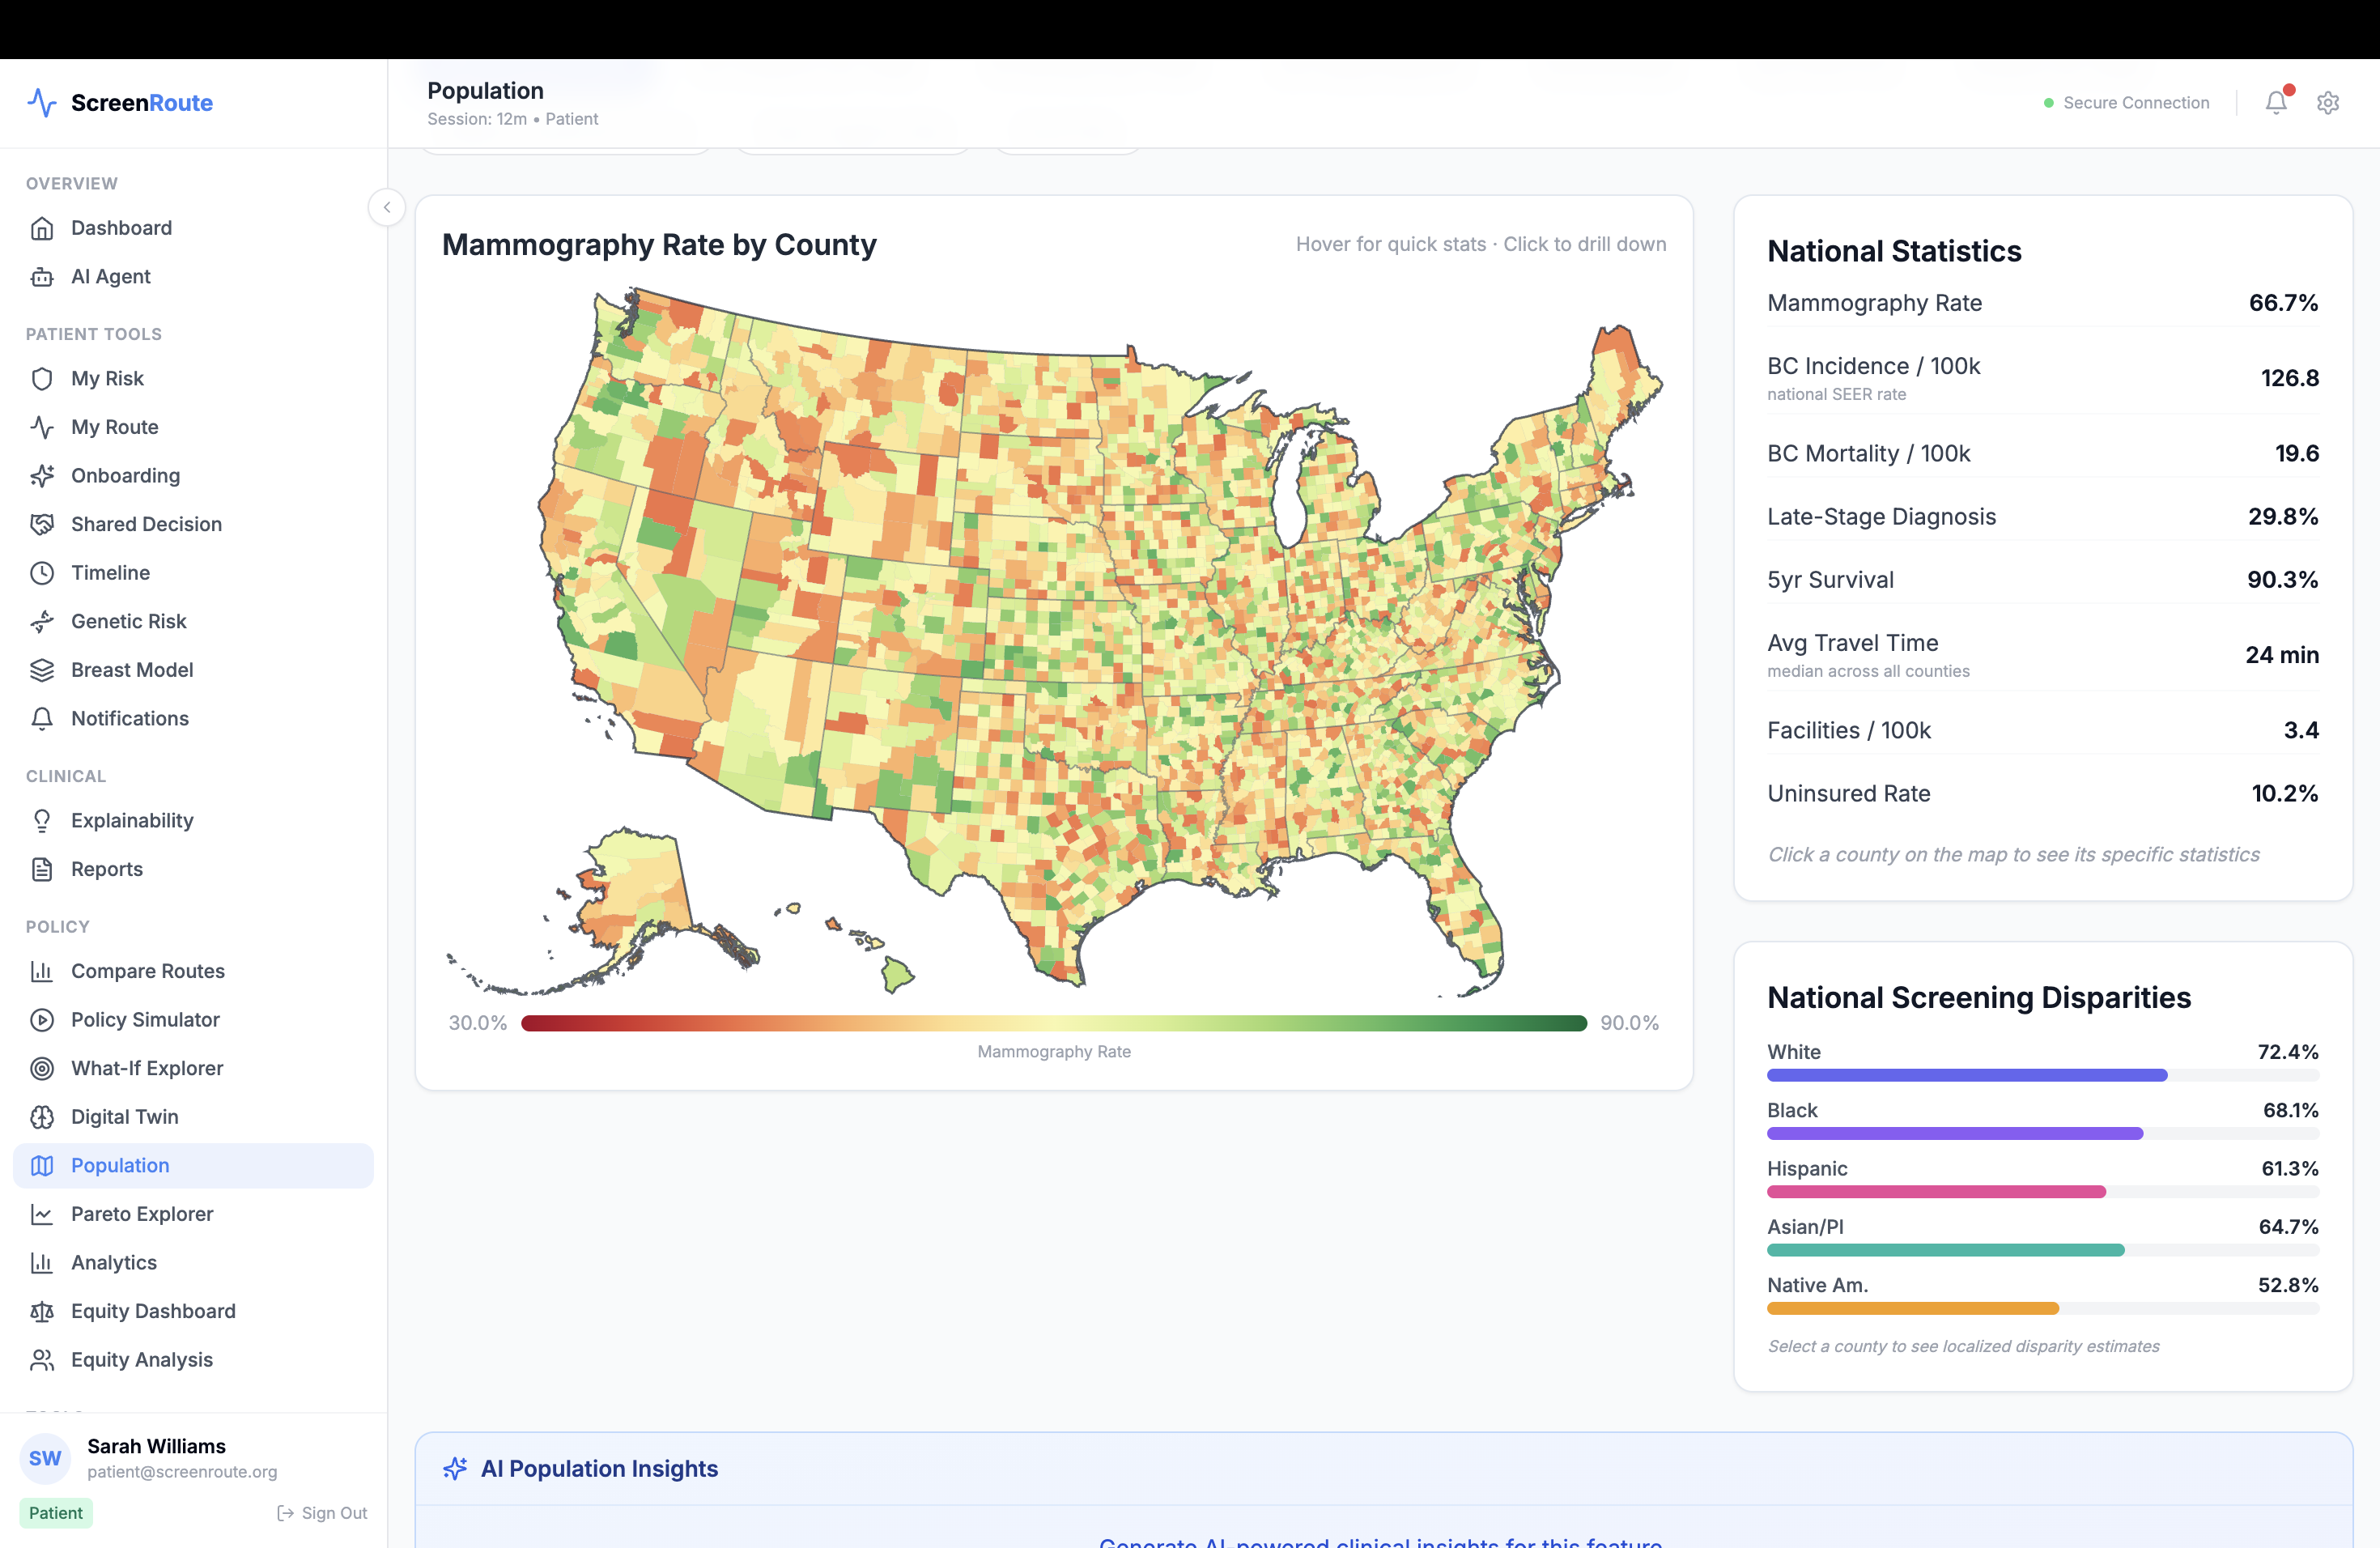
Task: Click the AI Population Insights sparkle icon
Action: tap(455, 1468)
